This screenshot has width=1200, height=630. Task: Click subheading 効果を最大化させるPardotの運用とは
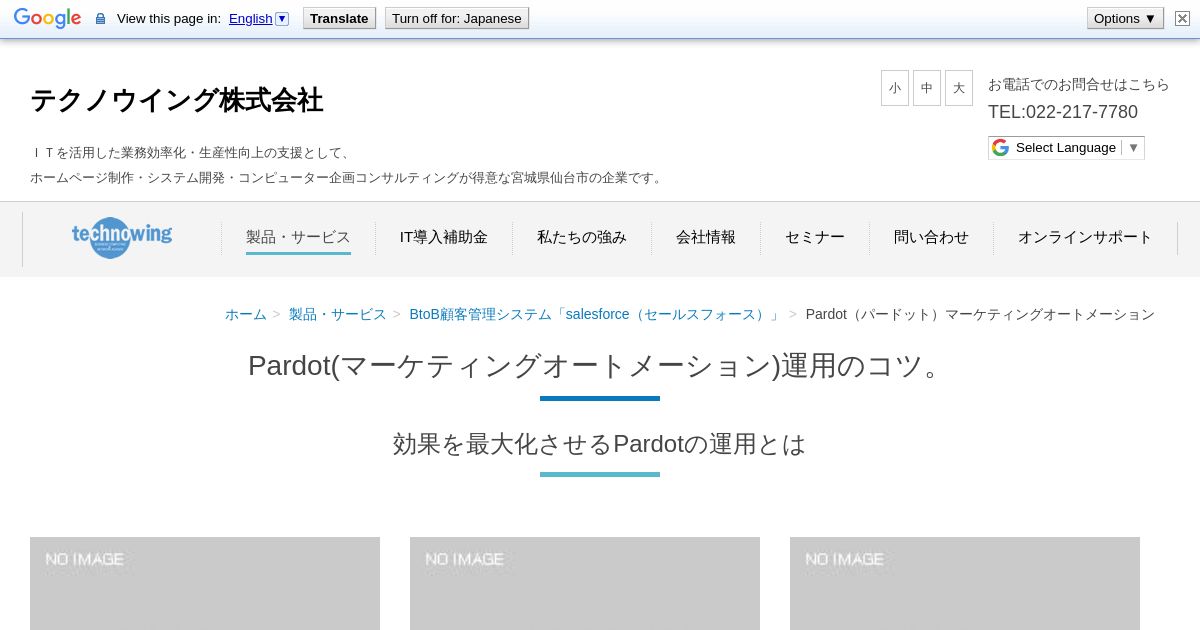click(599, 444)
